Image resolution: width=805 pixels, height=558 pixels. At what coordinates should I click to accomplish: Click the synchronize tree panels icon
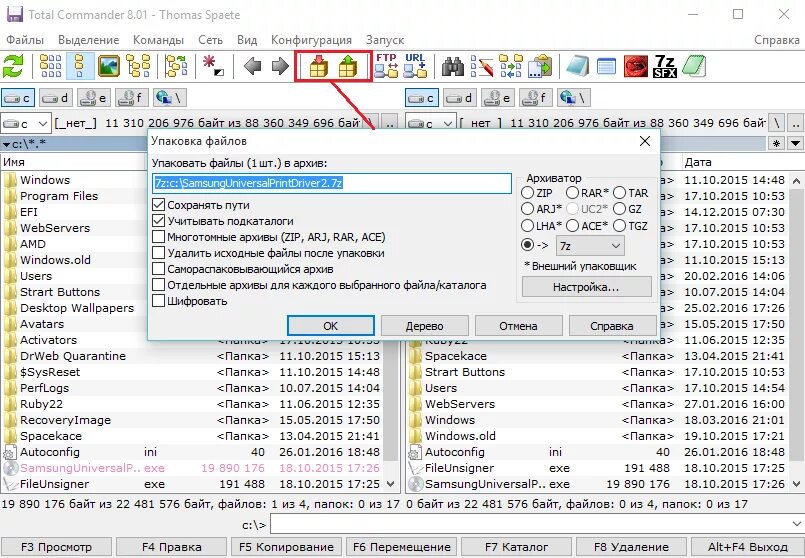point(176,66)
